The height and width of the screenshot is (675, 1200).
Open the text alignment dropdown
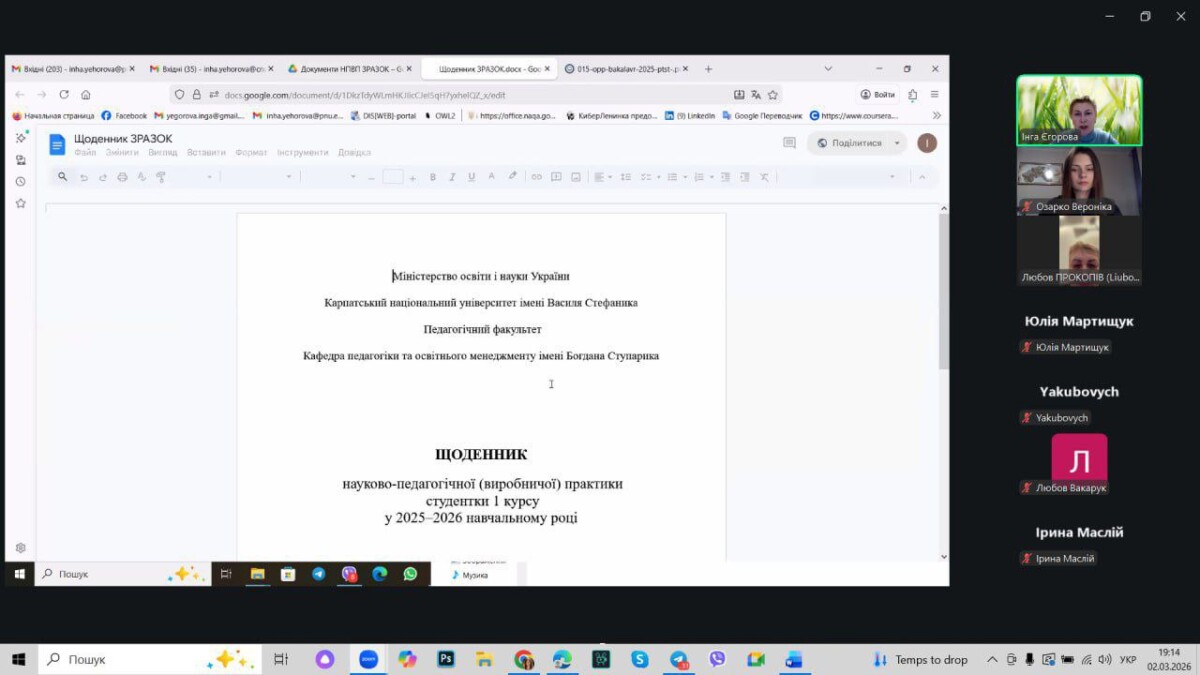tap(602, 177)
